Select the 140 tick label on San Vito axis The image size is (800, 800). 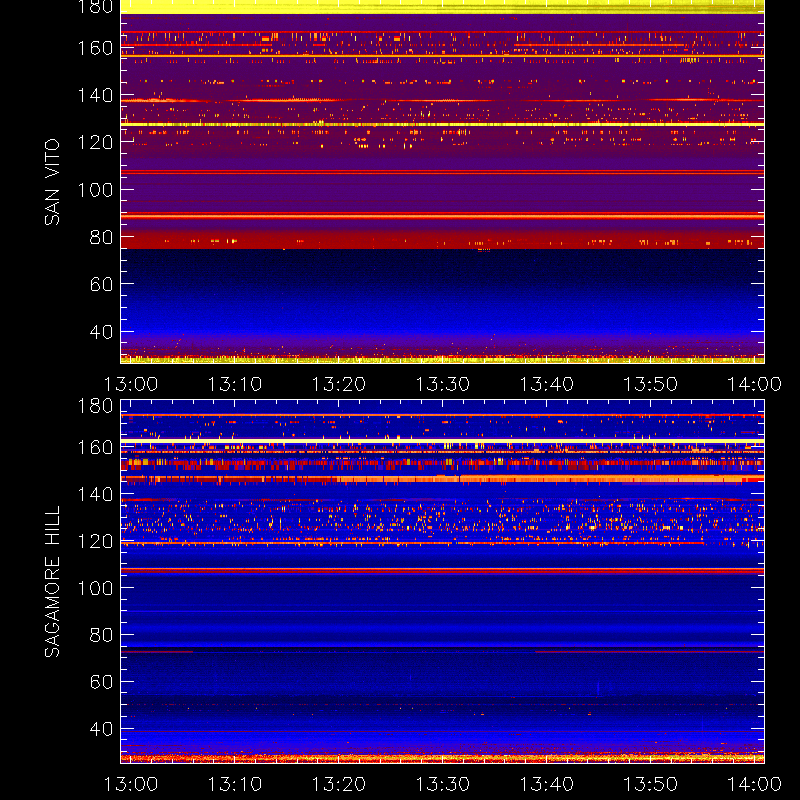(x=95, y=95)
